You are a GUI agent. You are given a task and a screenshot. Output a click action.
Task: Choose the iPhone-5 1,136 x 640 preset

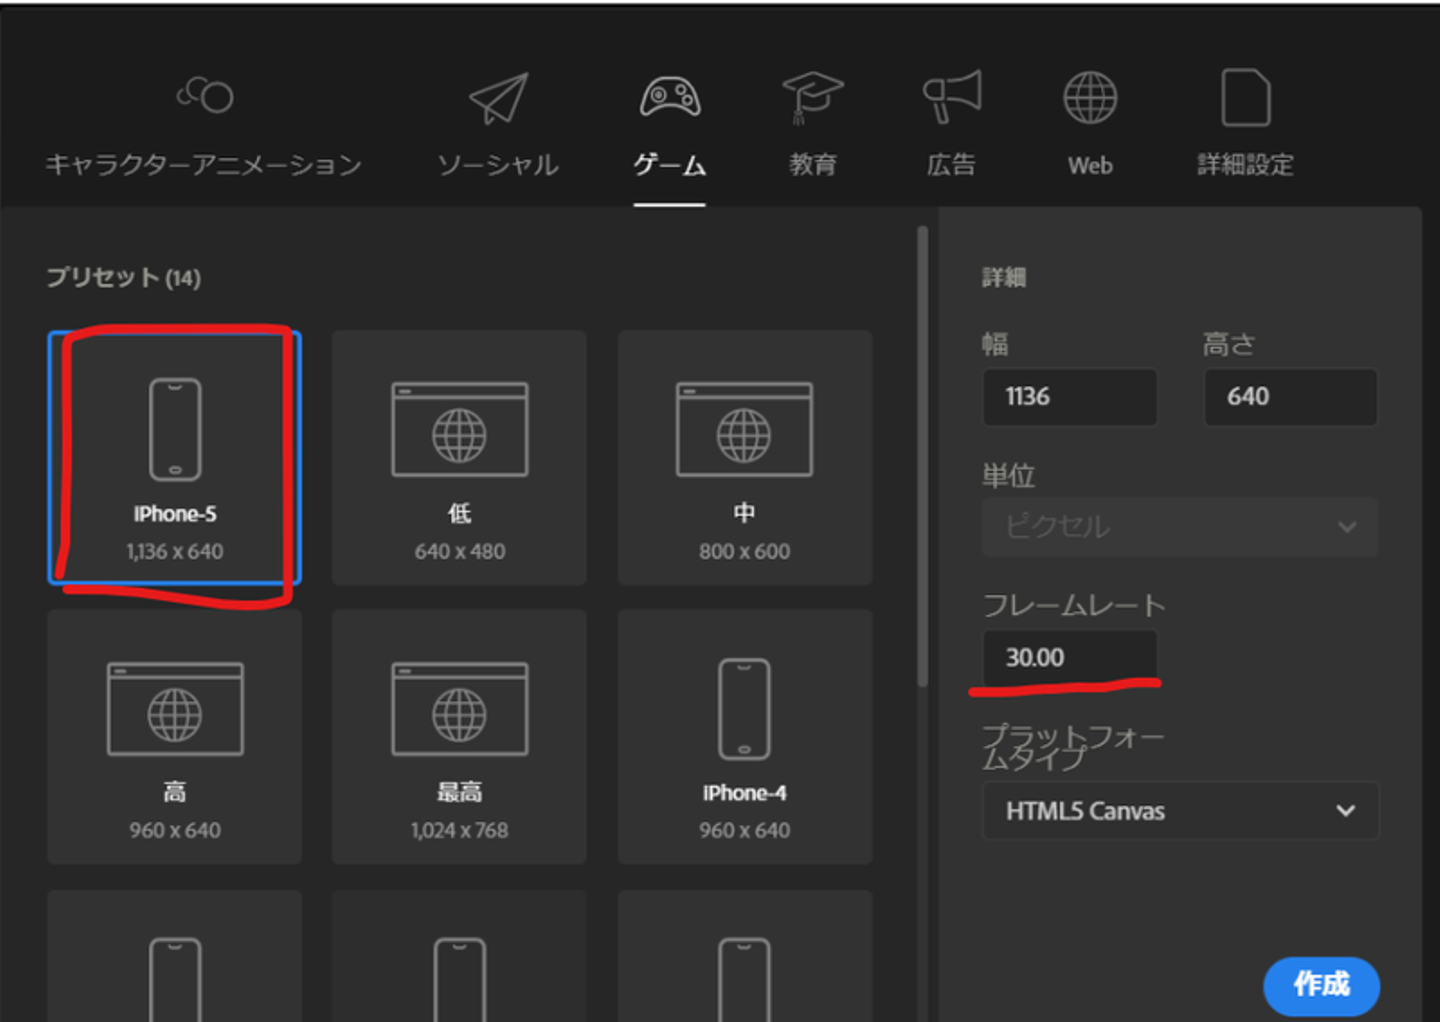175,458
